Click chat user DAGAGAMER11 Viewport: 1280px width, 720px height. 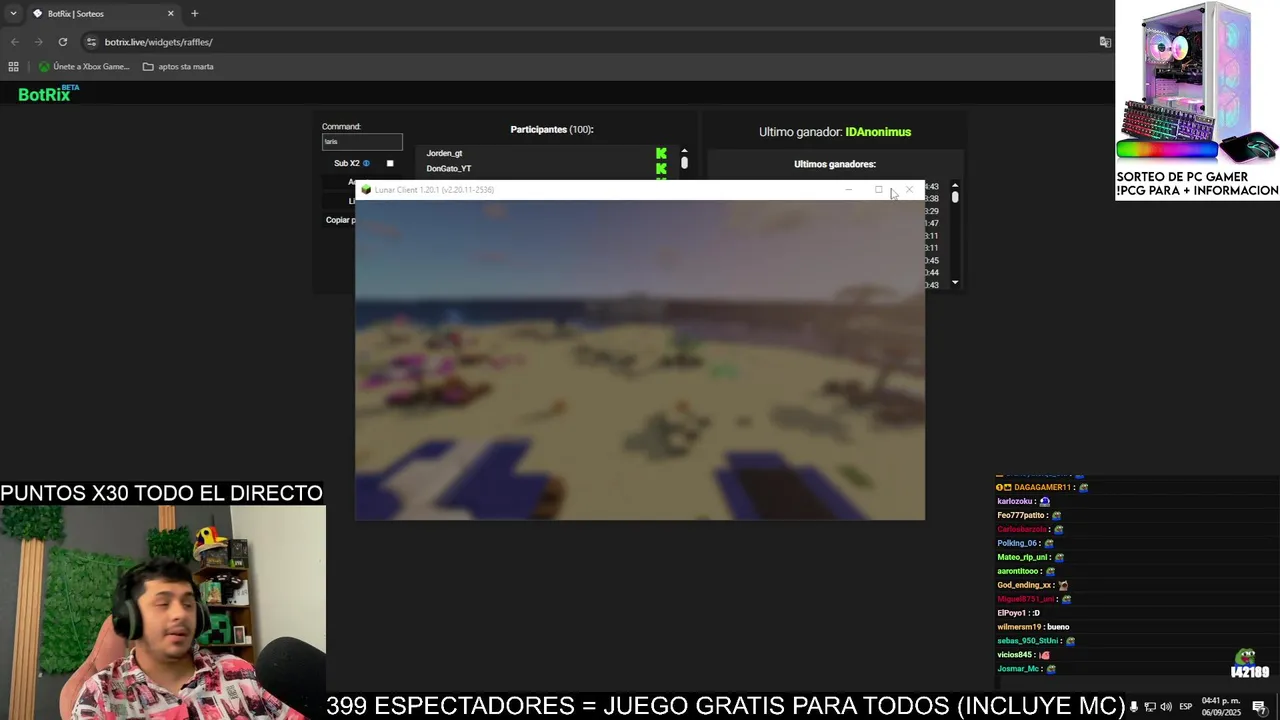pyautogui.click(x=1042, y=487)
